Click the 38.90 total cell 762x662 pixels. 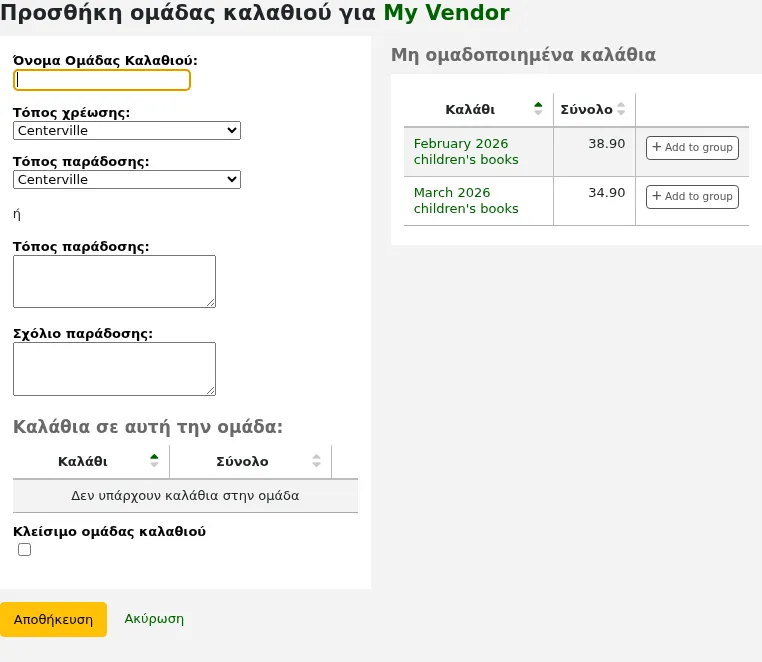point(594,152)
